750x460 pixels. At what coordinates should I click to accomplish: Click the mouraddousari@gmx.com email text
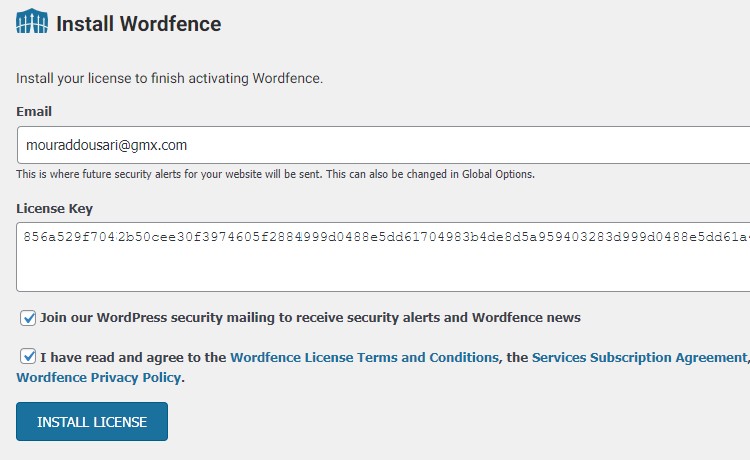106,145
